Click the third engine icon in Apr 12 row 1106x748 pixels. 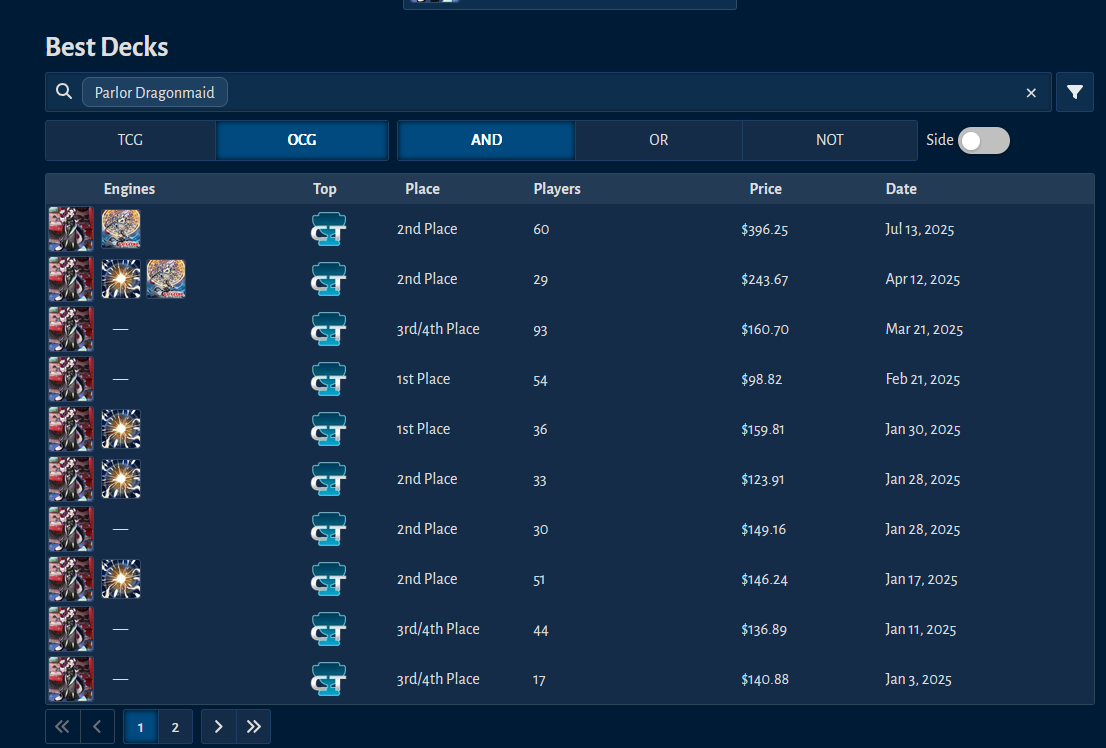(166, 279)
